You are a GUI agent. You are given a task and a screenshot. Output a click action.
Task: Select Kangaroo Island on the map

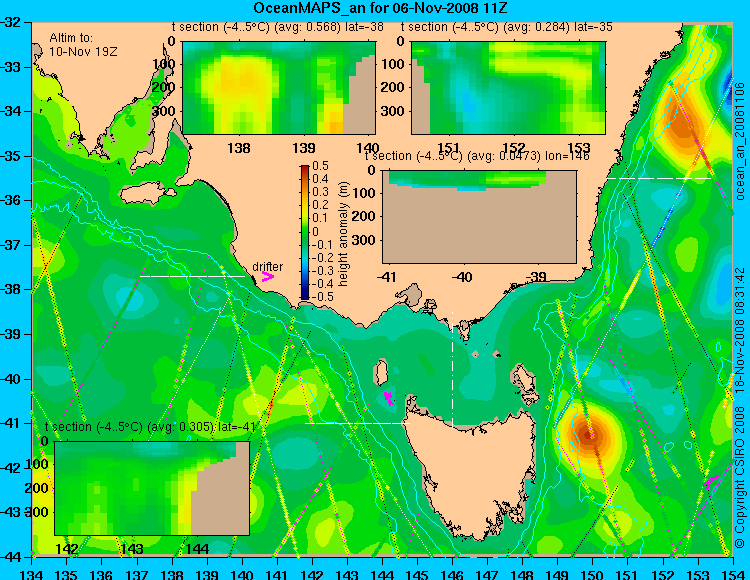point(147,194)
